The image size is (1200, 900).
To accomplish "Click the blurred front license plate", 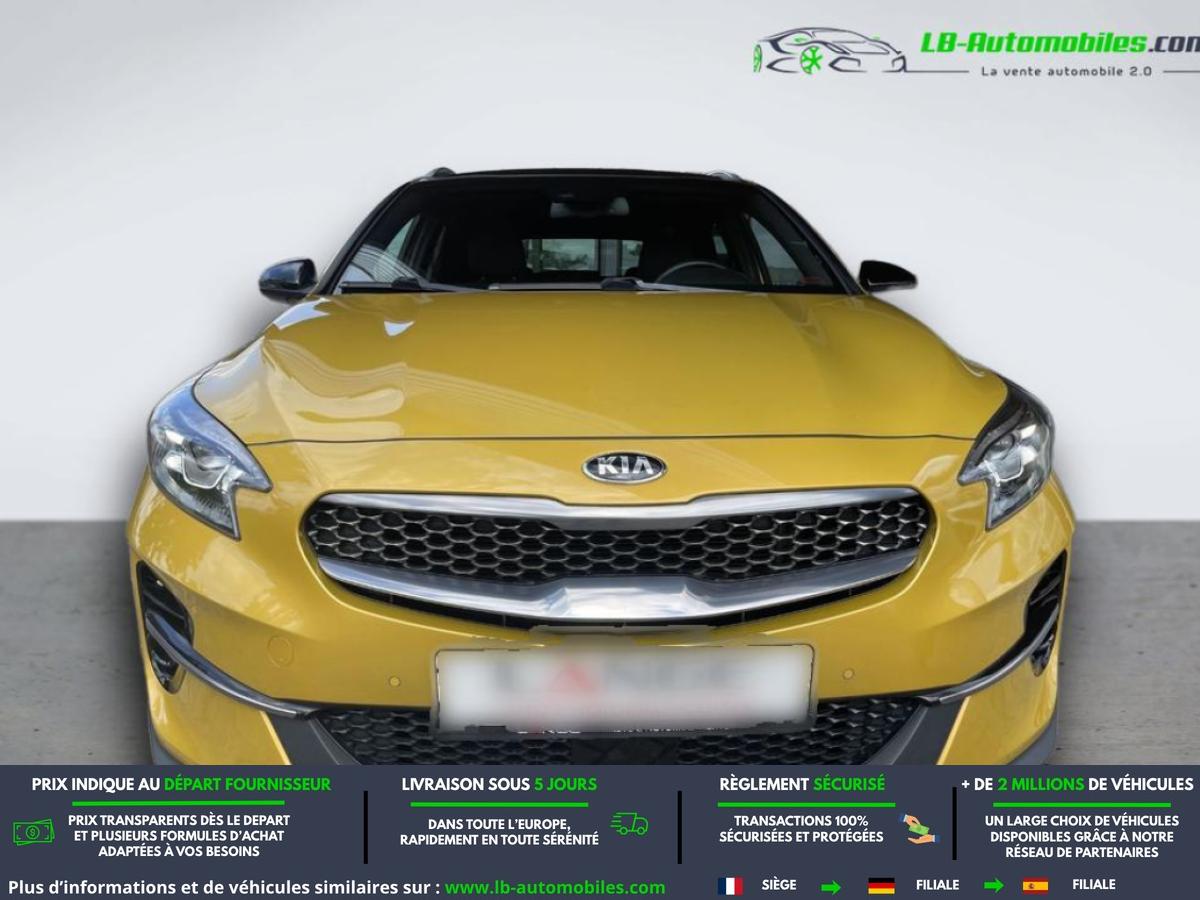I will pos(624,688).
